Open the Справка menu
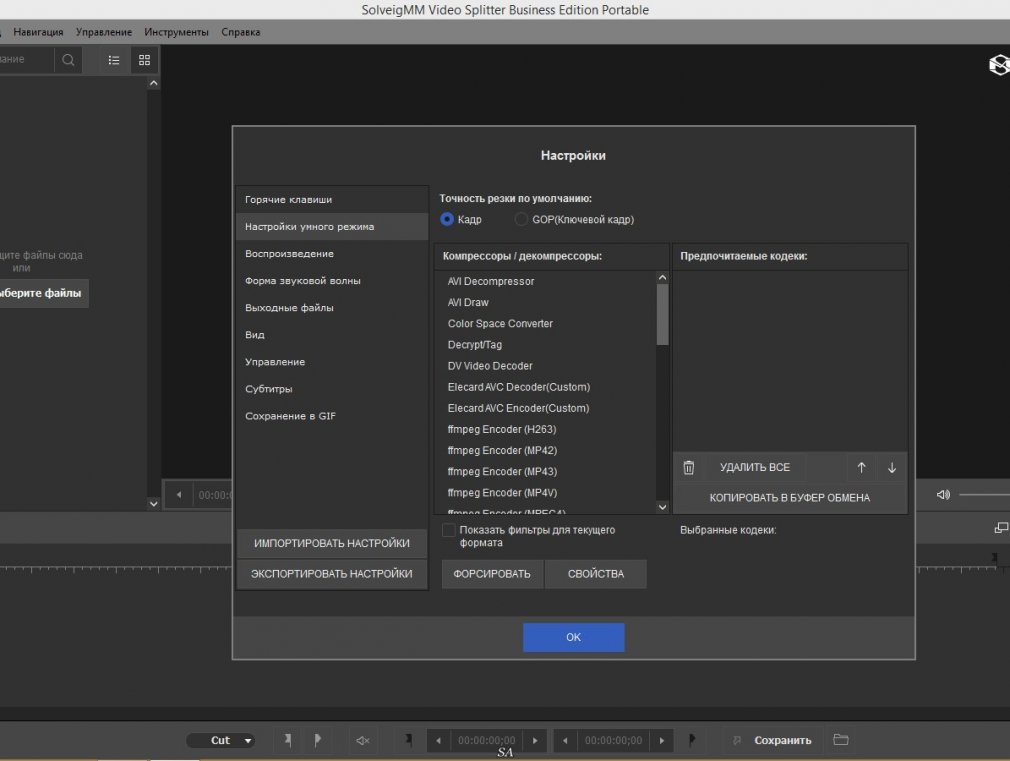The width and height of the screenshot is (1010, 761). point(240,32)
